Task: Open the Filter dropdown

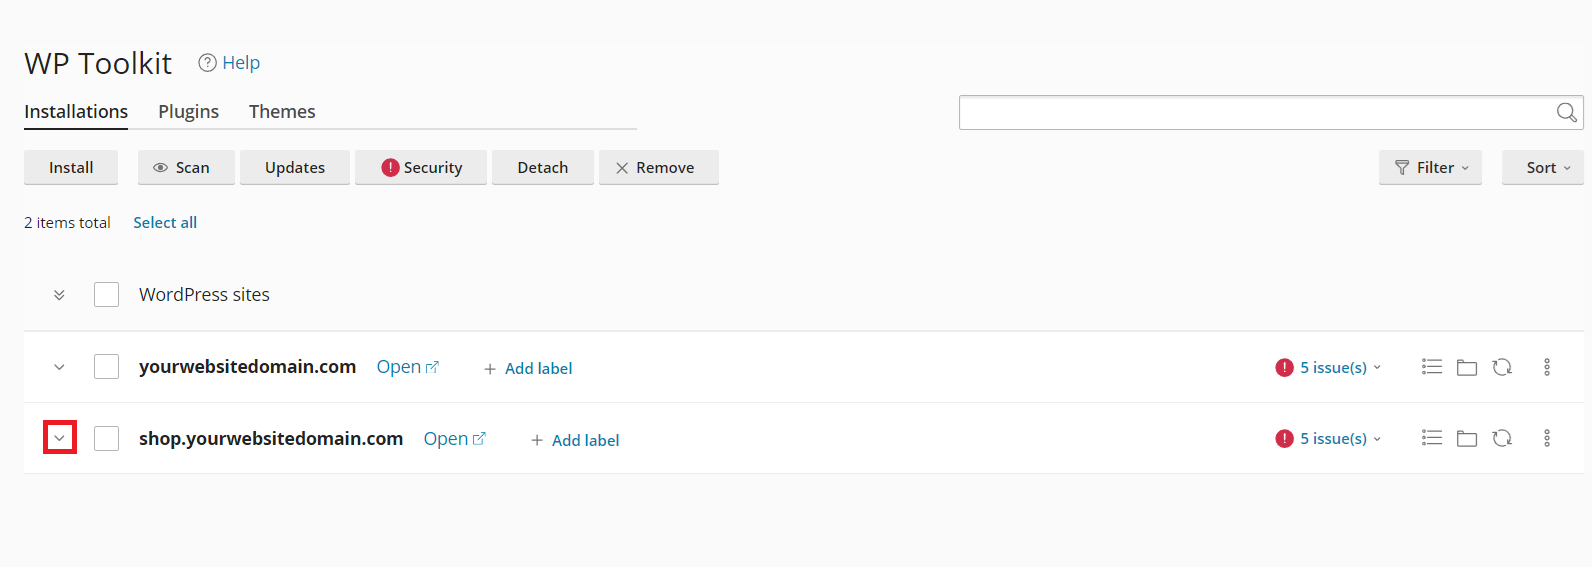Action: [x=1430, y=168]
